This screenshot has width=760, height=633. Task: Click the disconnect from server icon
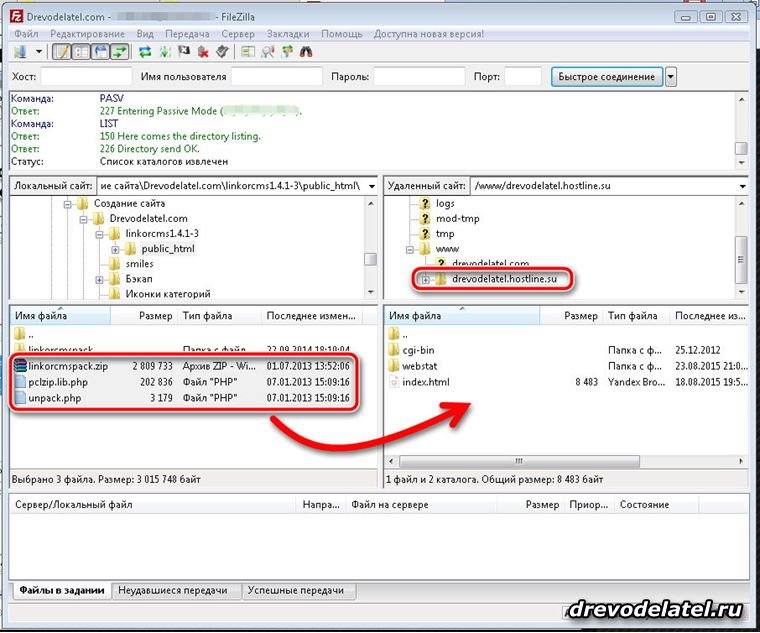coord(203,51)
